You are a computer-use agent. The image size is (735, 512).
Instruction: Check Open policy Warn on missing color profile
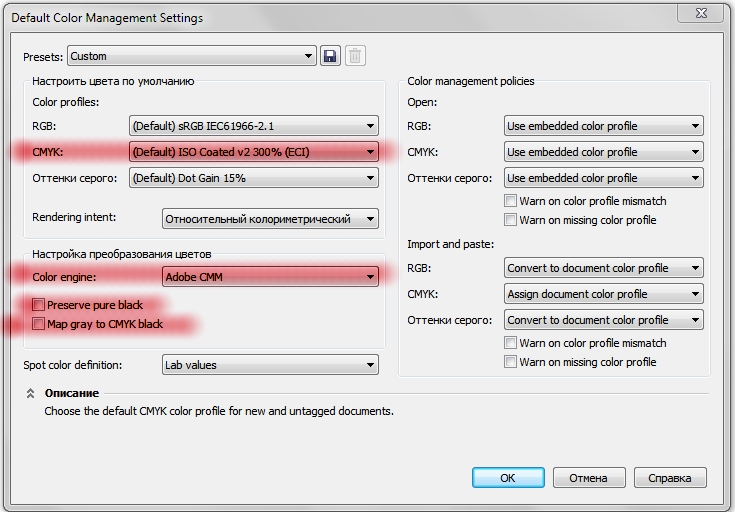510,220
